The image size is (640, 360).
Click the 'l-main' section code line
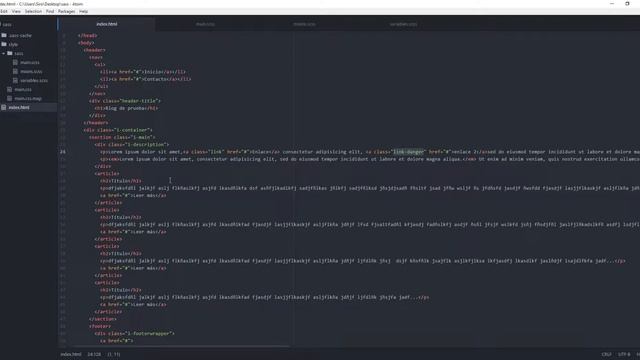point(122,138)
